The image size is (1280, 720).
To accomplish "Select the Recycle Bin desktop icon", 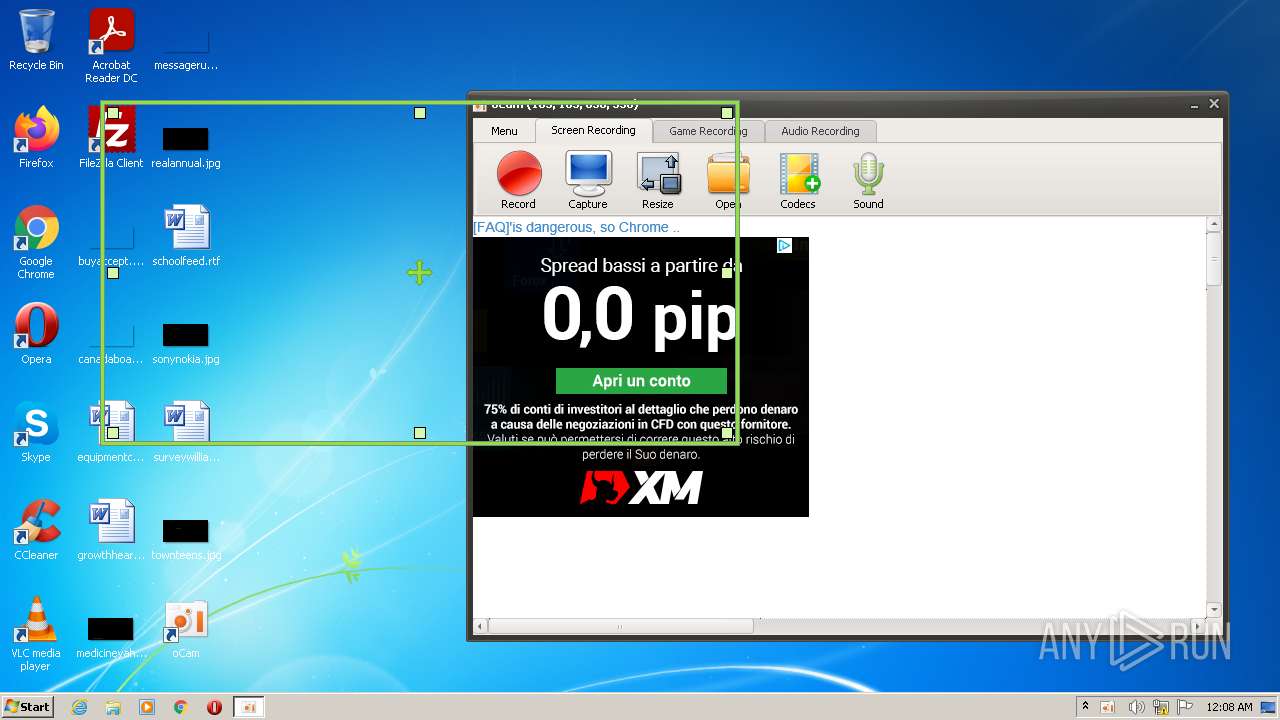I will click(x=36, y=40).
